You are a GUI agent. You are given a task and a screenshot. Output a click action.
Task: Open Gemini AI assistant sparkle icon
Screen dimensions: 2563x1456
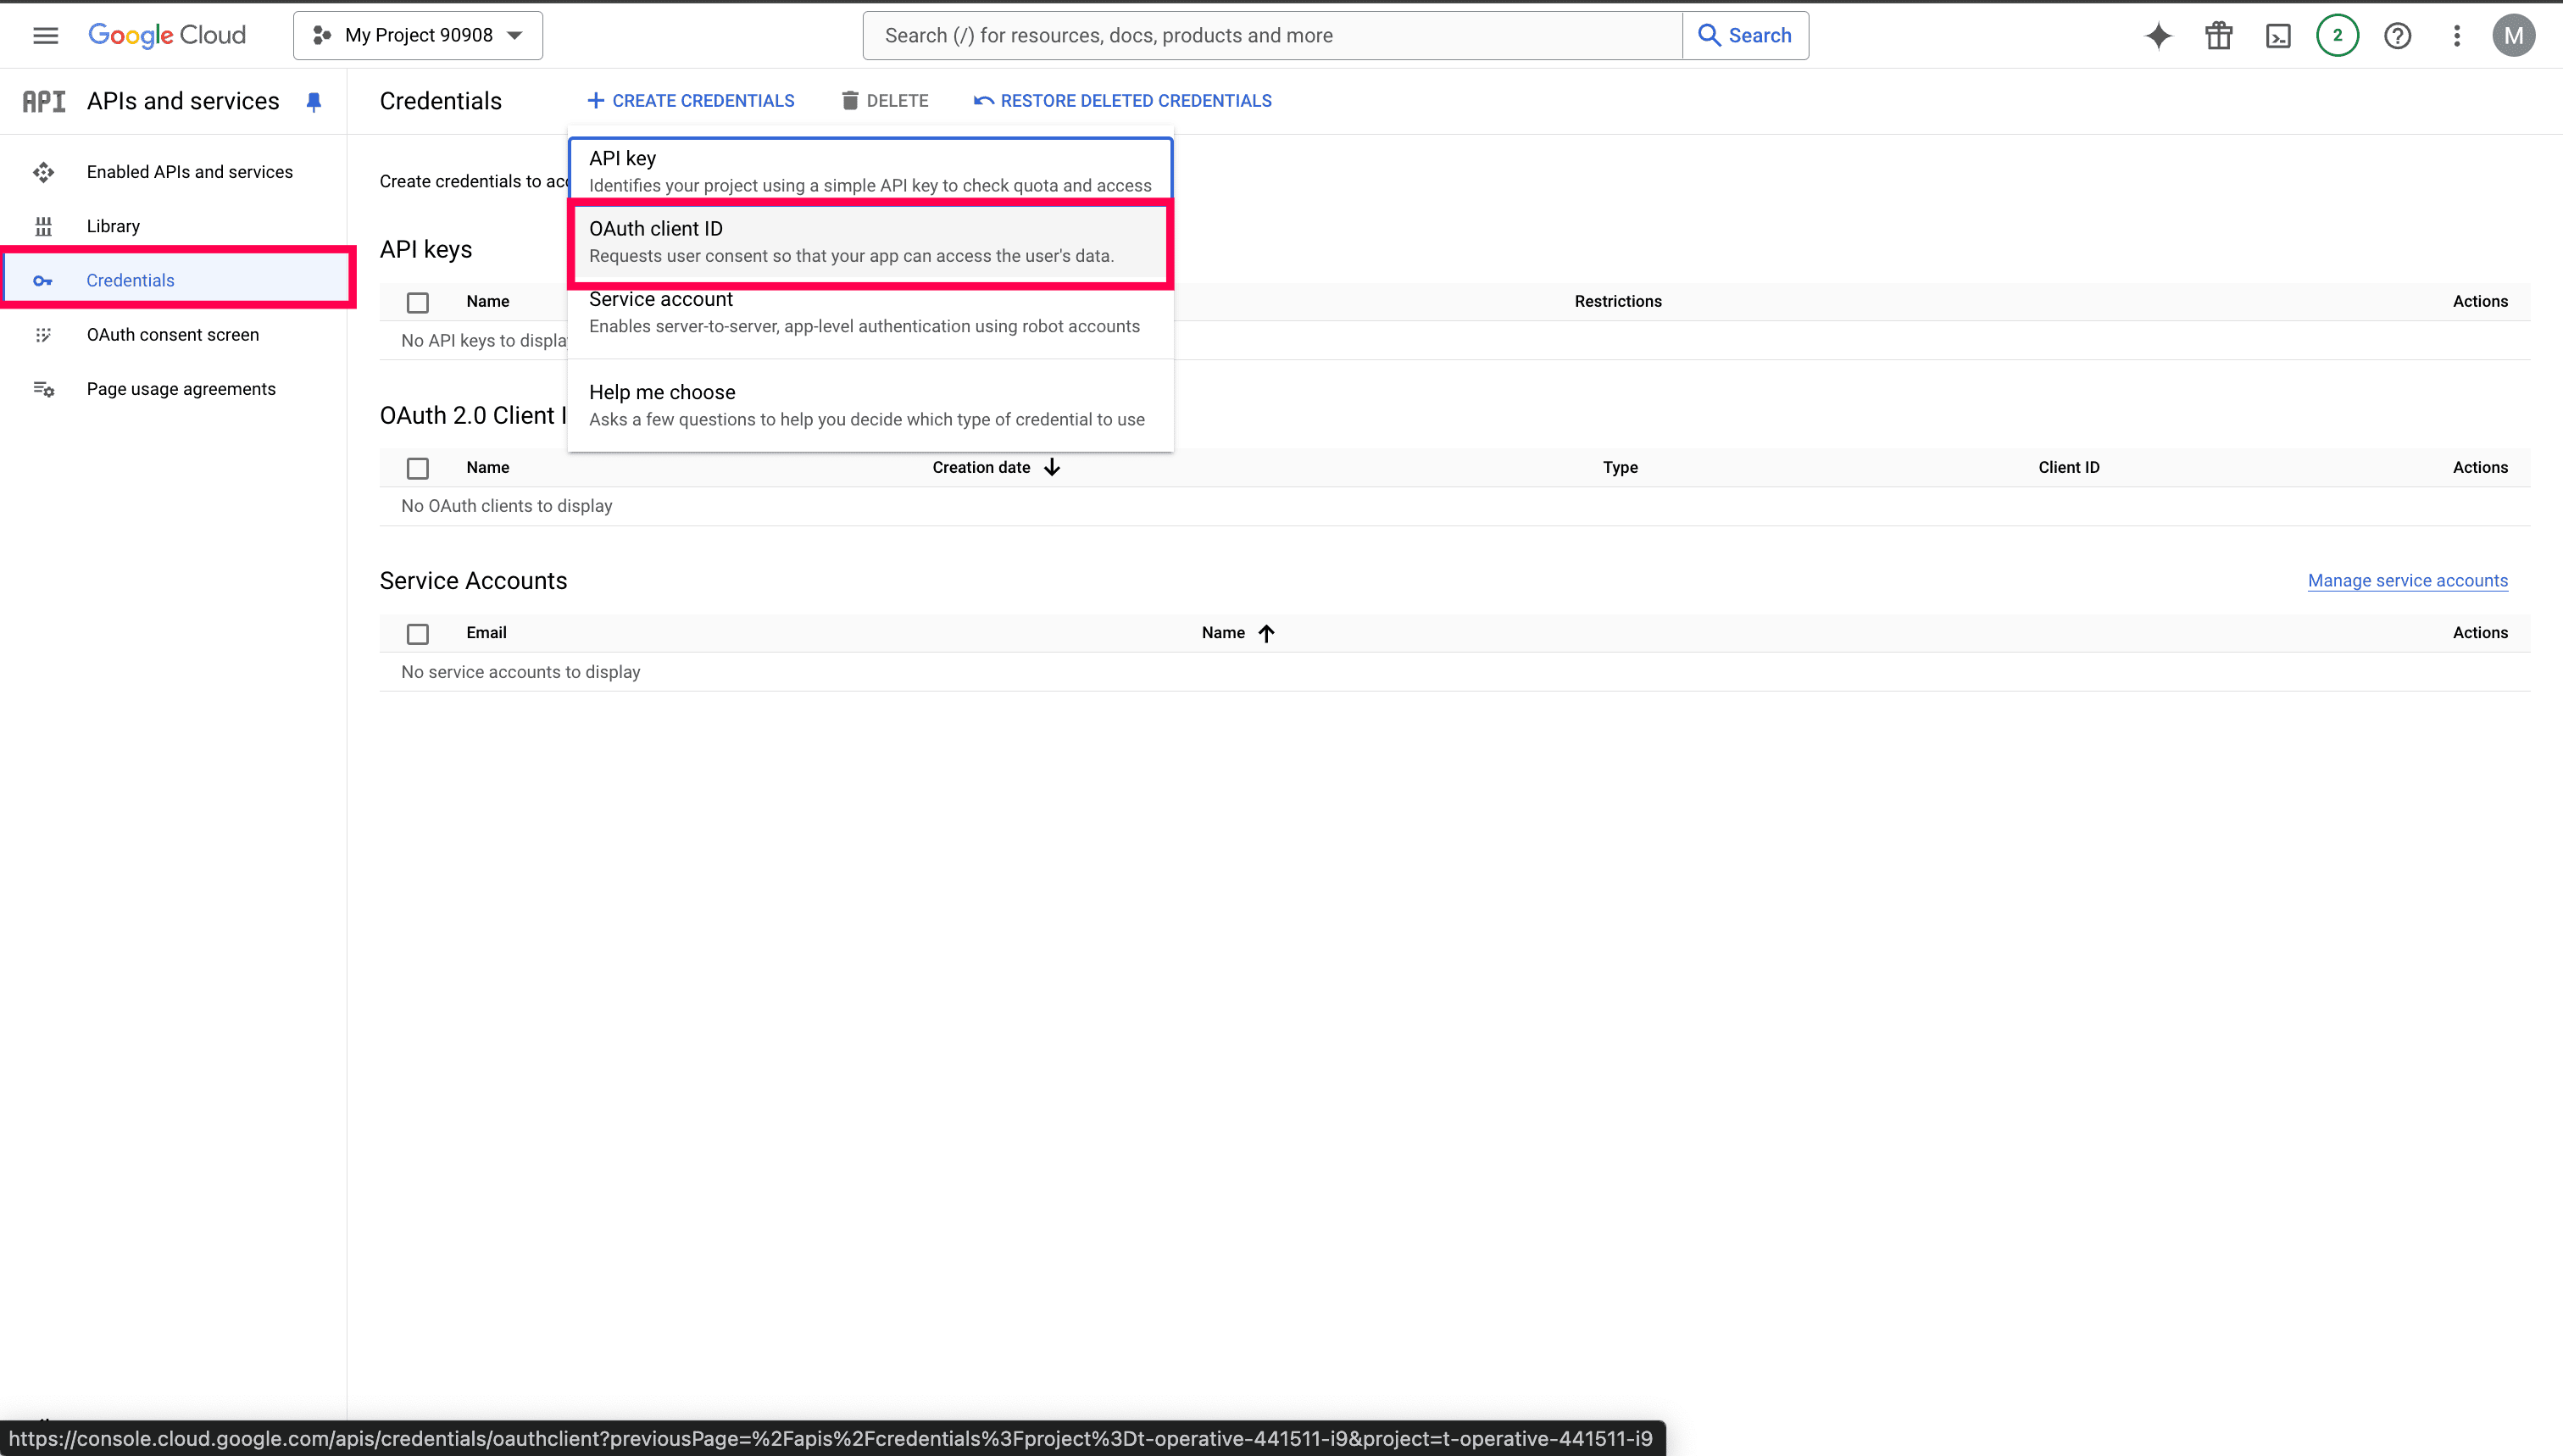coord(2159,36)
